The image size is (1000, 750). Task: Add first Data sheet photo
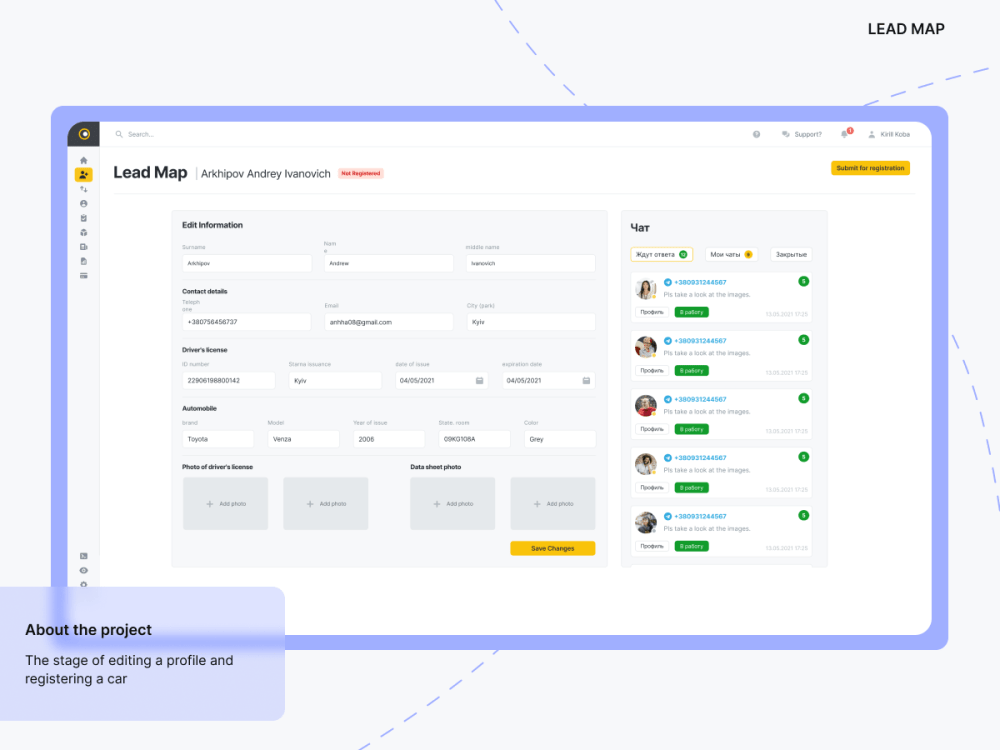point(453,504)
